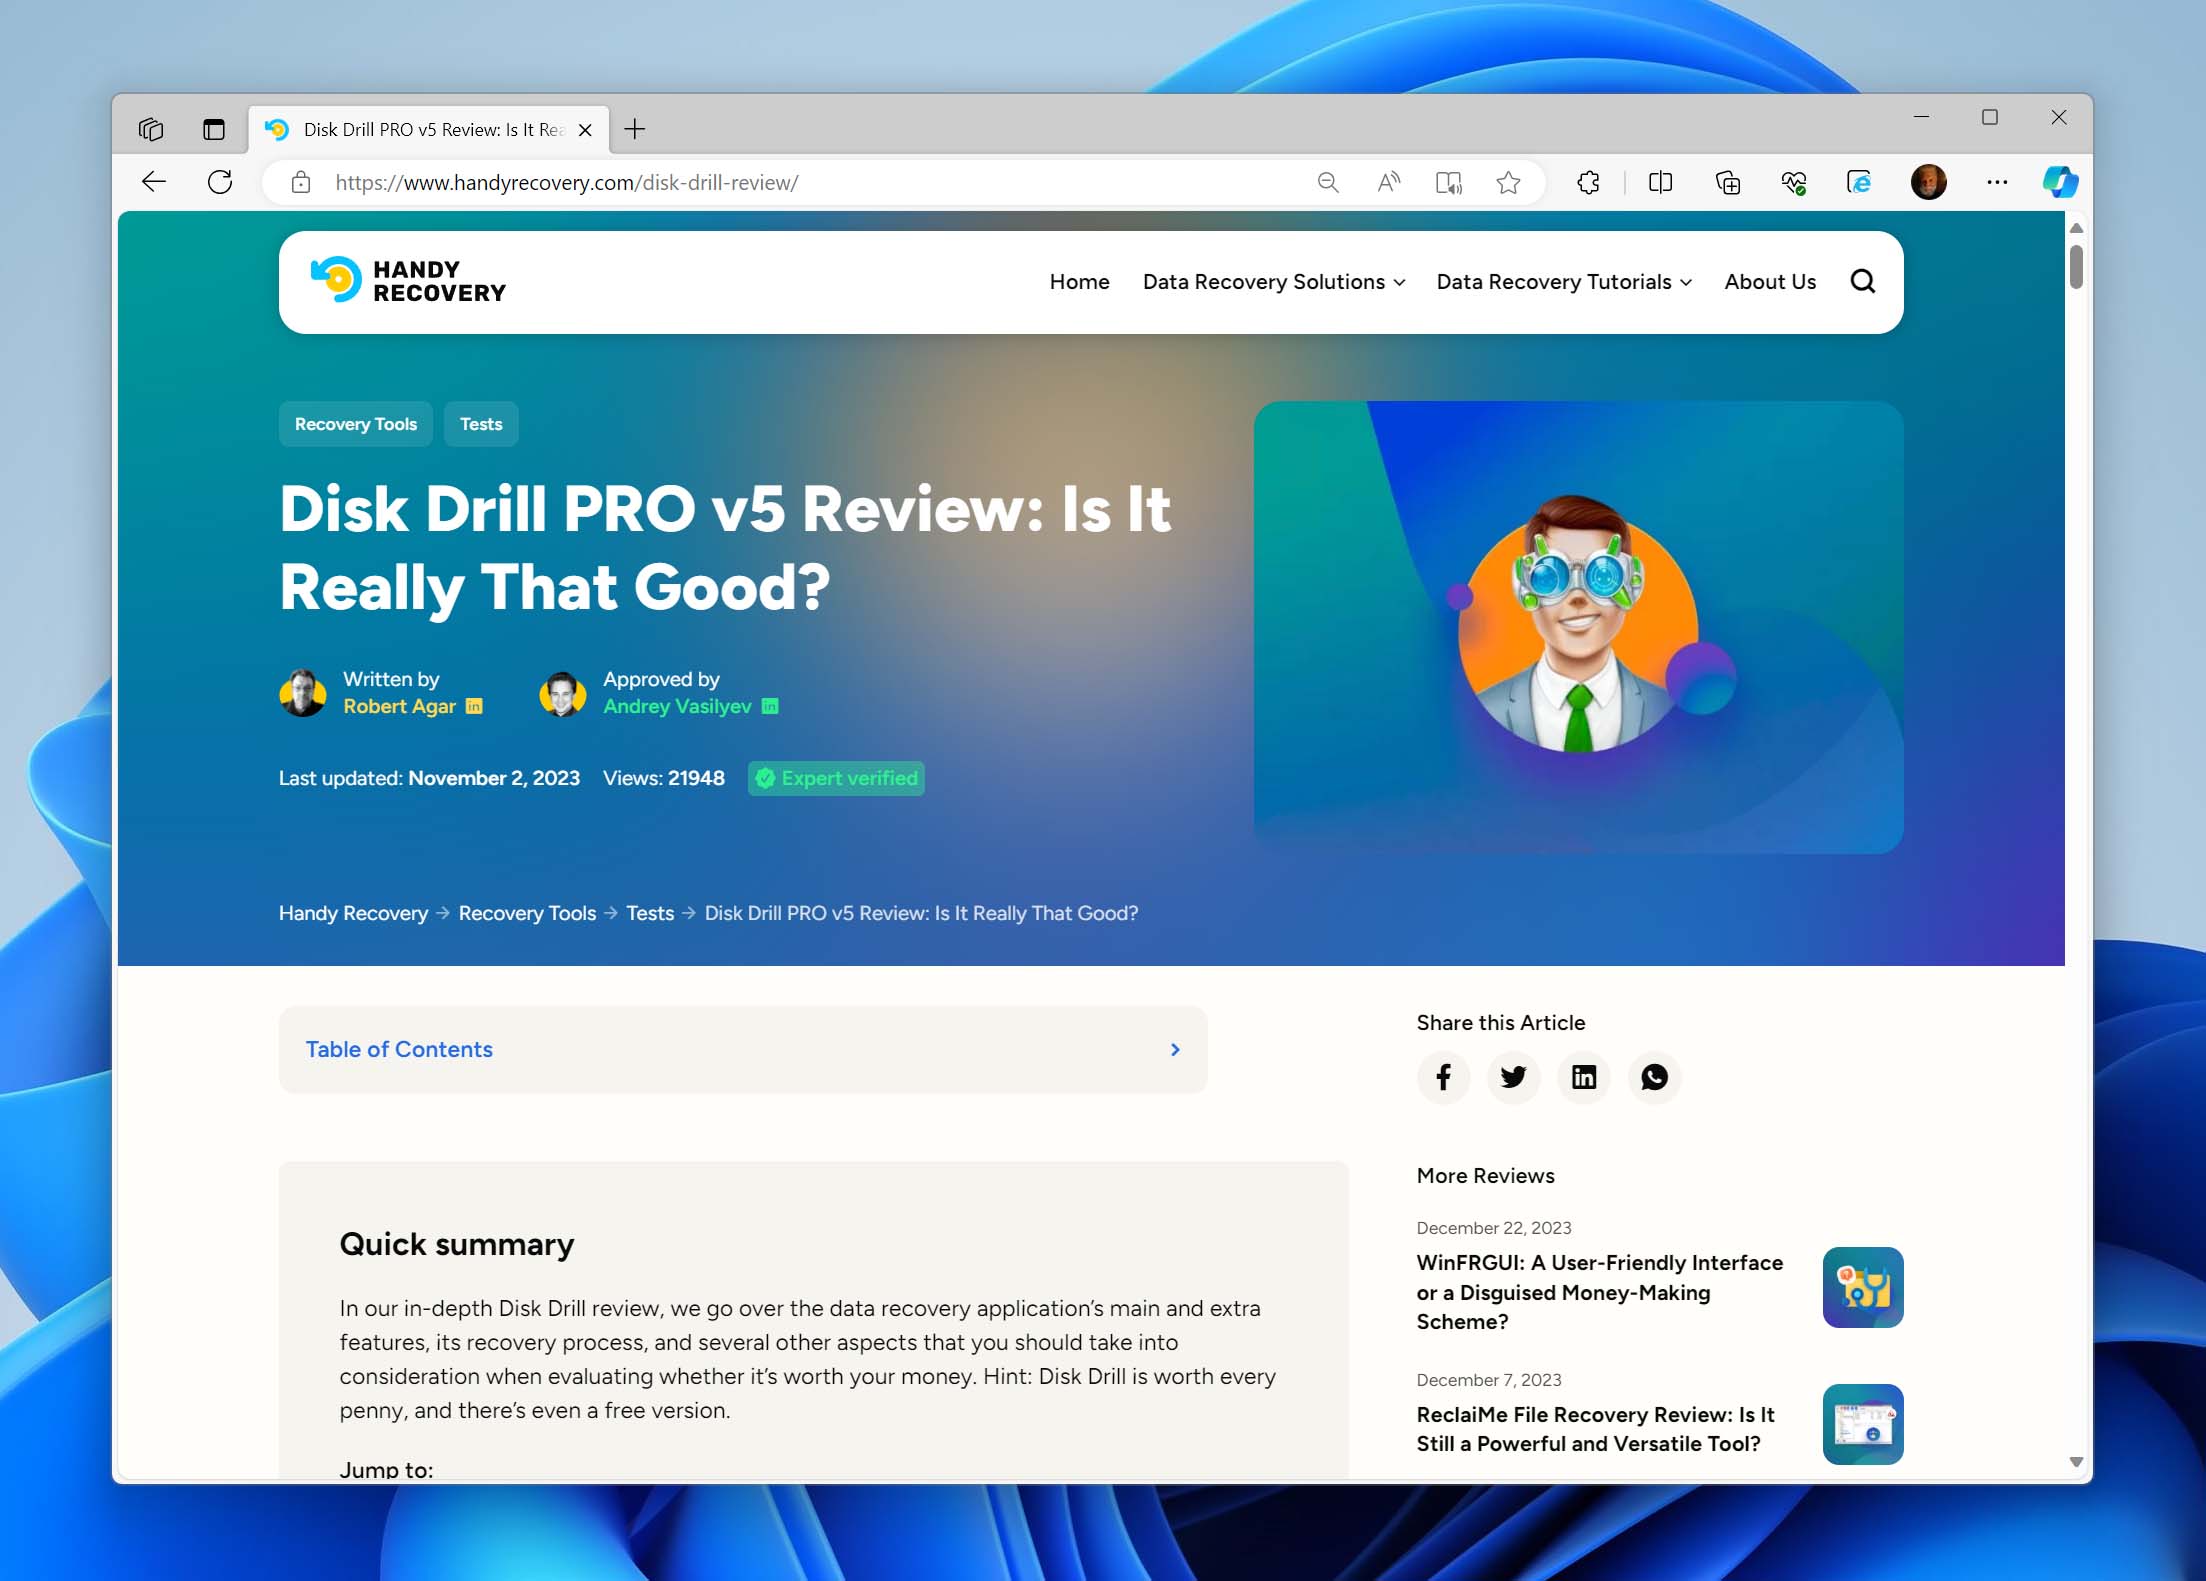Click the page scrollbar up arrow
2206x1581 pixels.
tap(2076, 228)
